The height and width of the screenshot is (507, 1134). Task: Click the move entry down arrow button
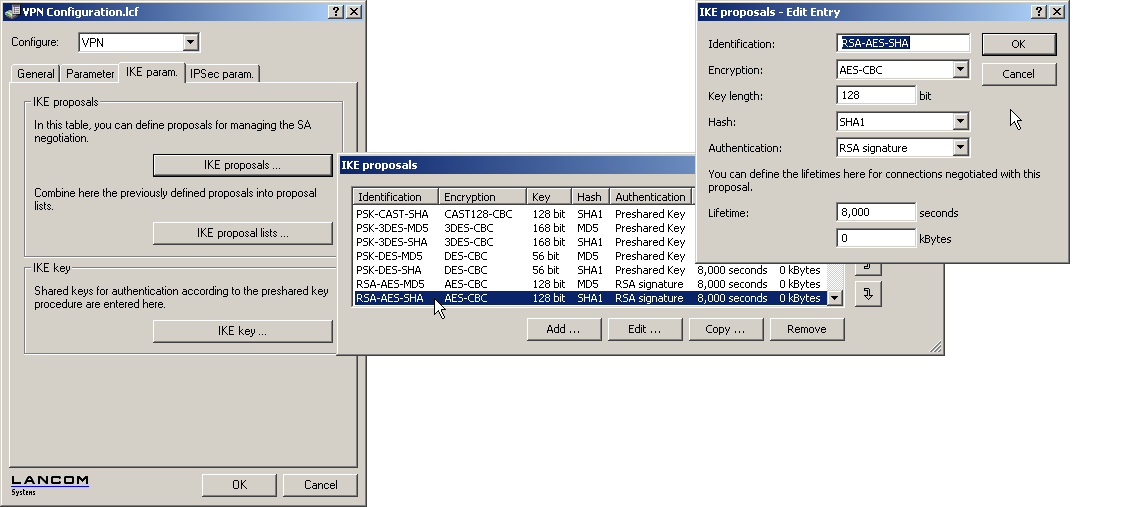(867, 295)
